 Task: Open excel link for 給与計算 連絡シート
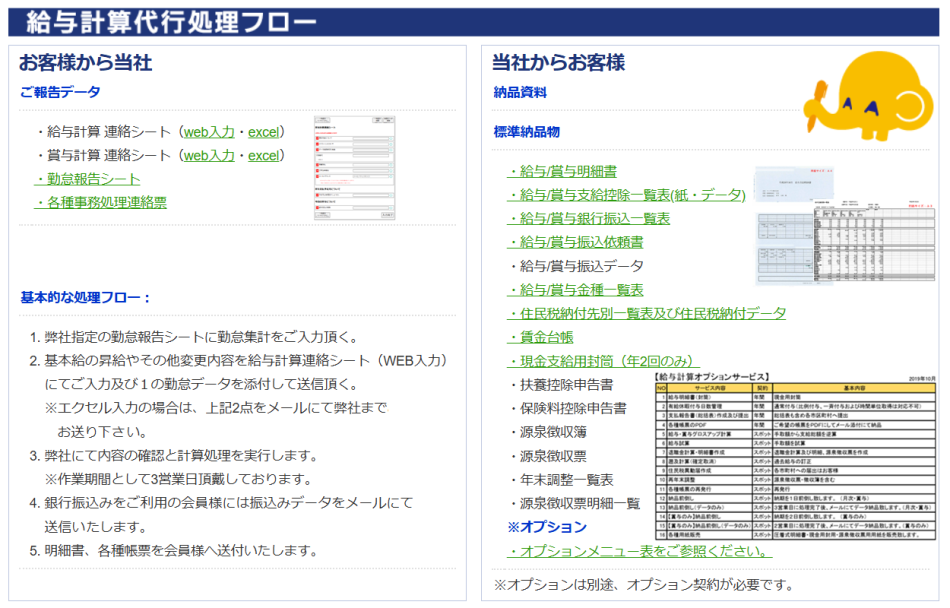[264, 131]
